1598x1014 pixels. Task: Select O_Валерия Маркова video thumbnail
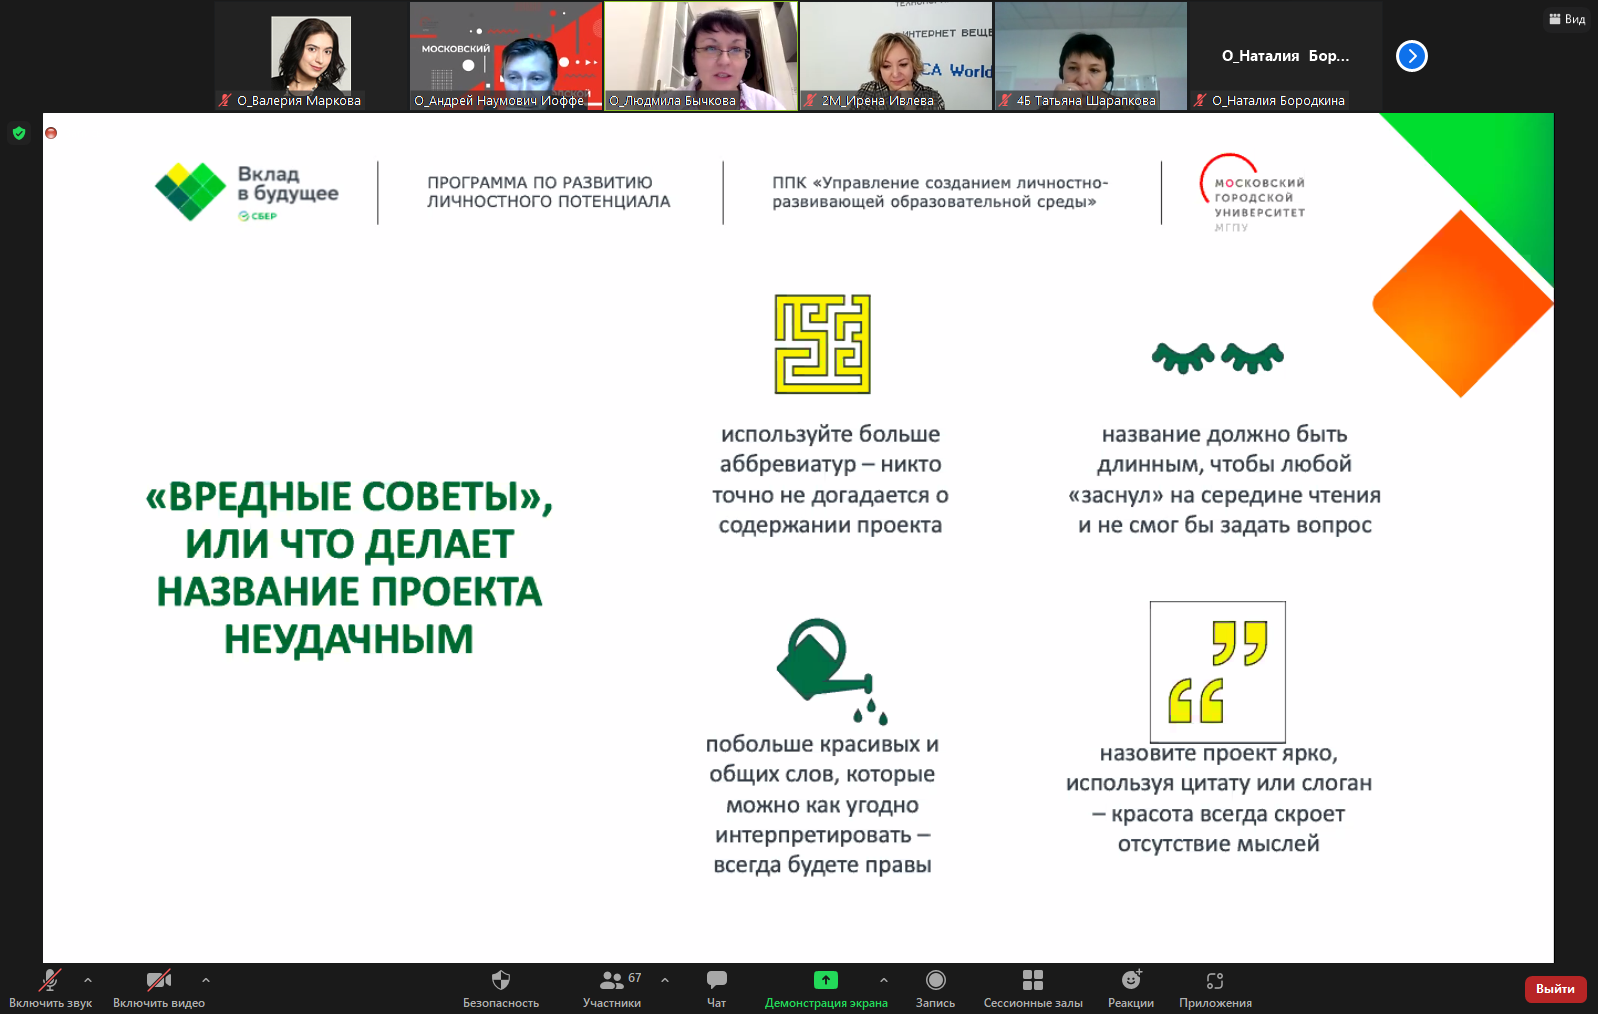[311, 55]
